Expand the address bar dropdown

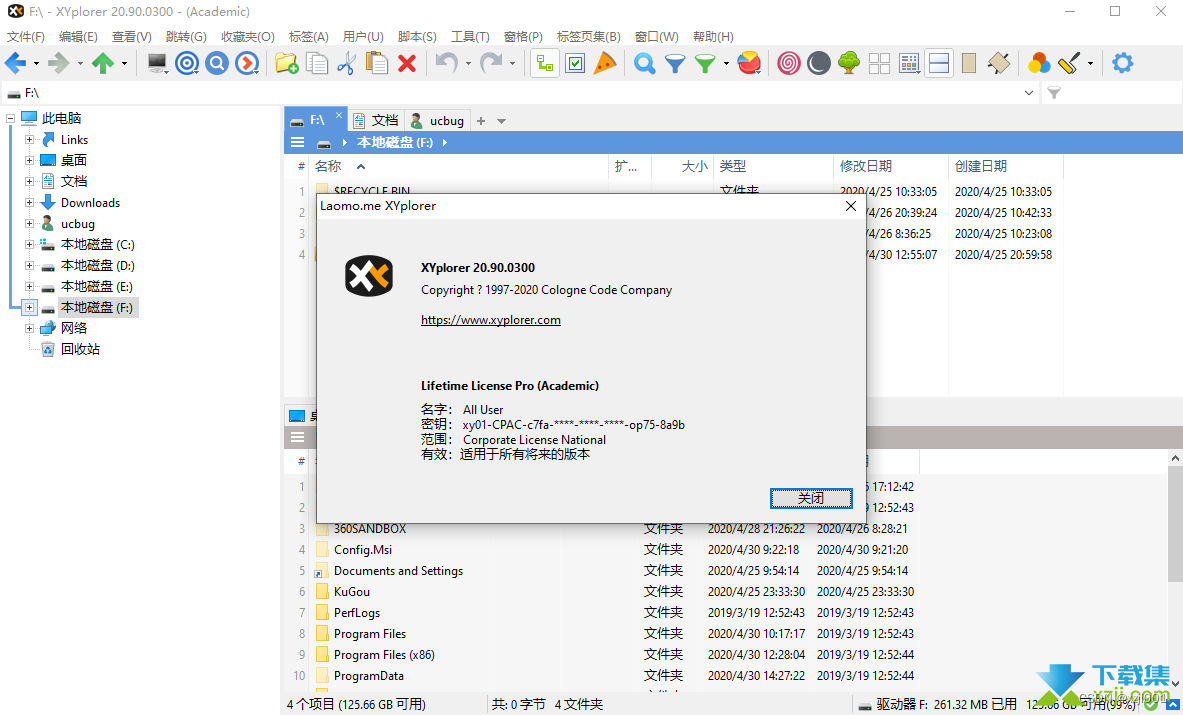[x=1028, y=93]
